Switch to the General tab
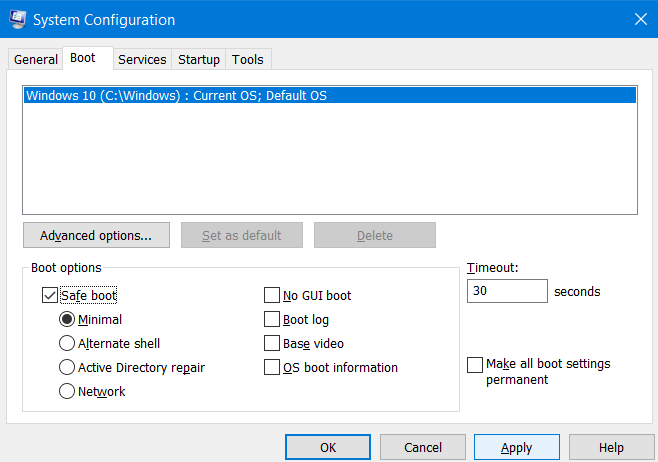The width and height of the screenshot is (658, 462). coord(35,60)
